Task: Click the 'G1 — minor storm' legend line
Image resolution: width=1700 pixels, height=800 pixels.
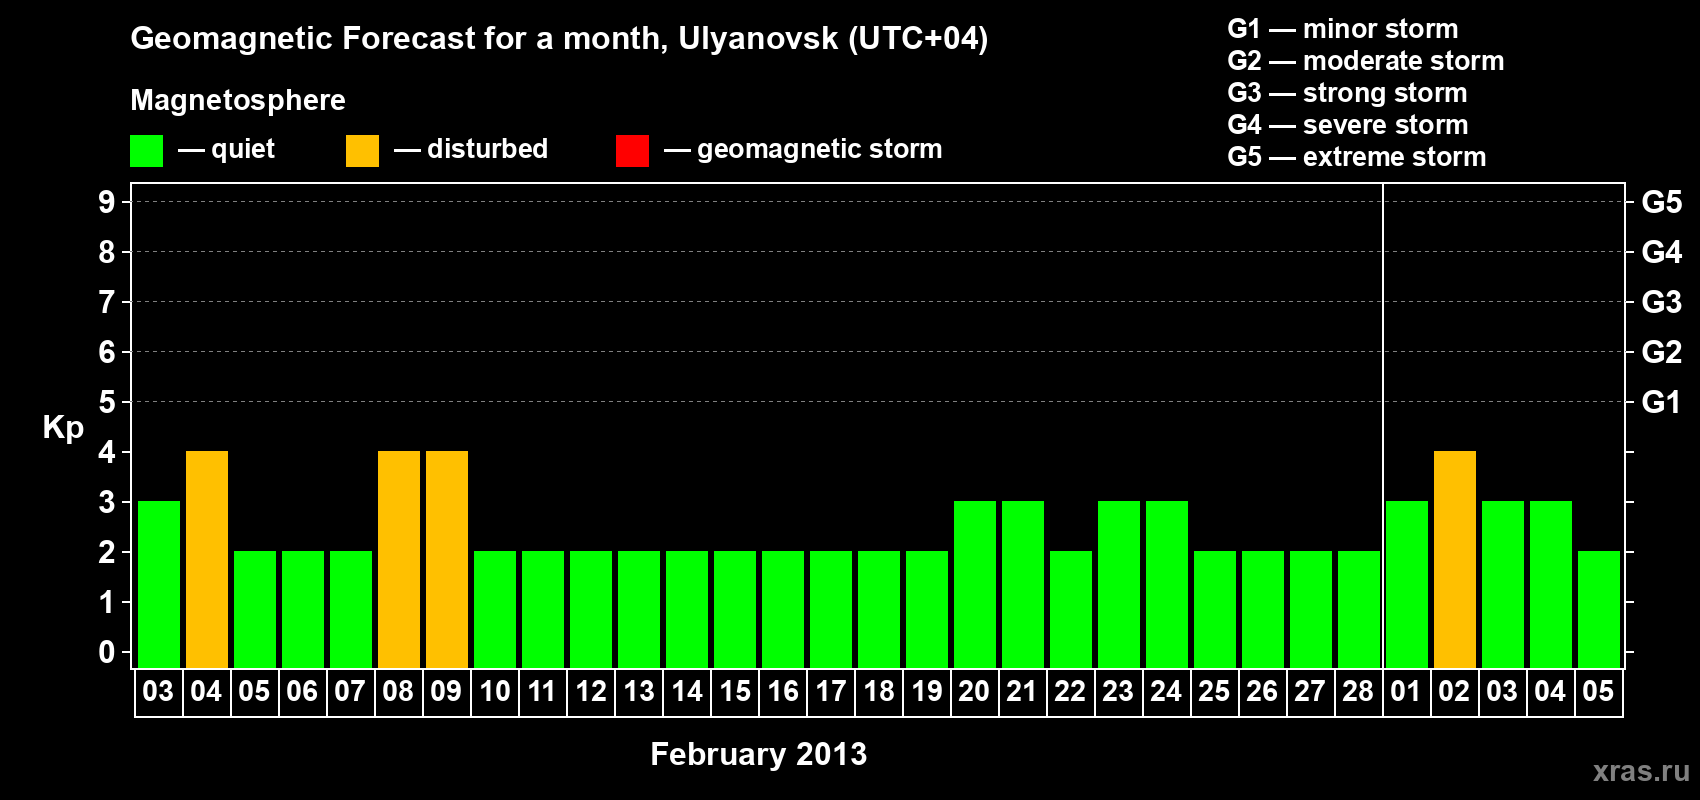Action: pos(1343,29)
